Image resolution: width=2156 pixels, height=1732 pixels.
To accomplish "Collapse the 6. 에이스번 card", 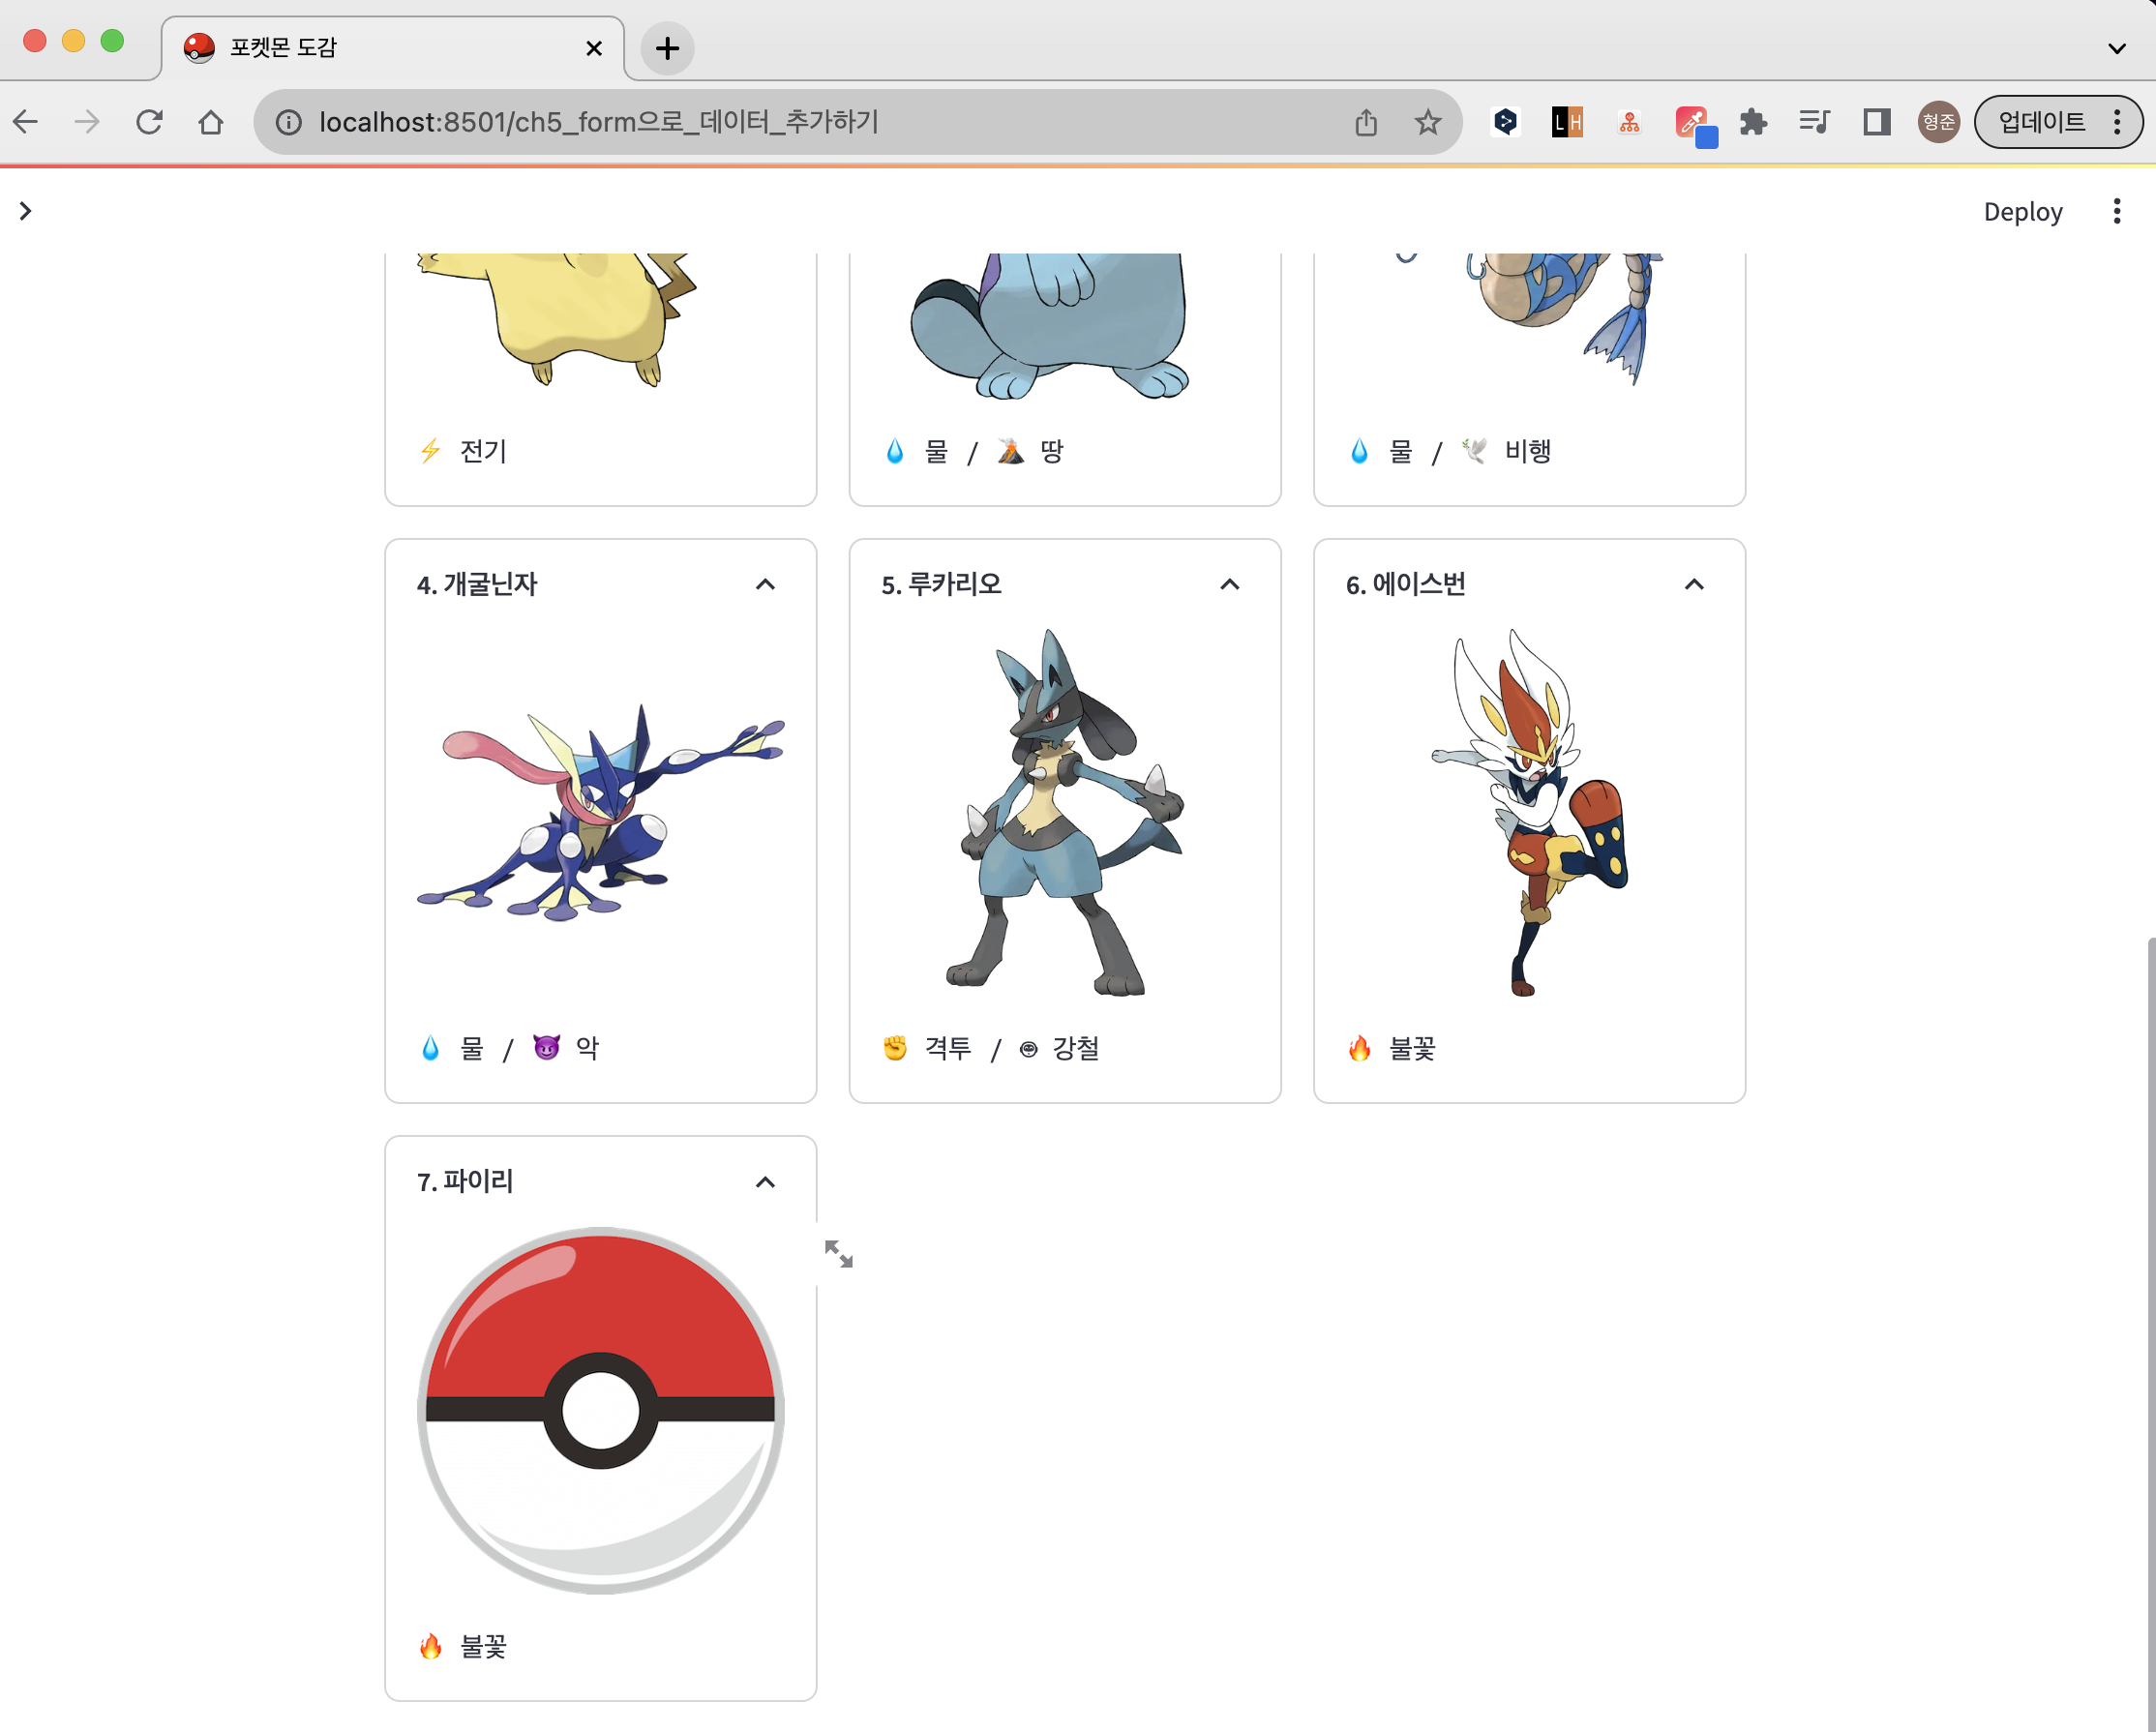I will tap(1693, 585).
